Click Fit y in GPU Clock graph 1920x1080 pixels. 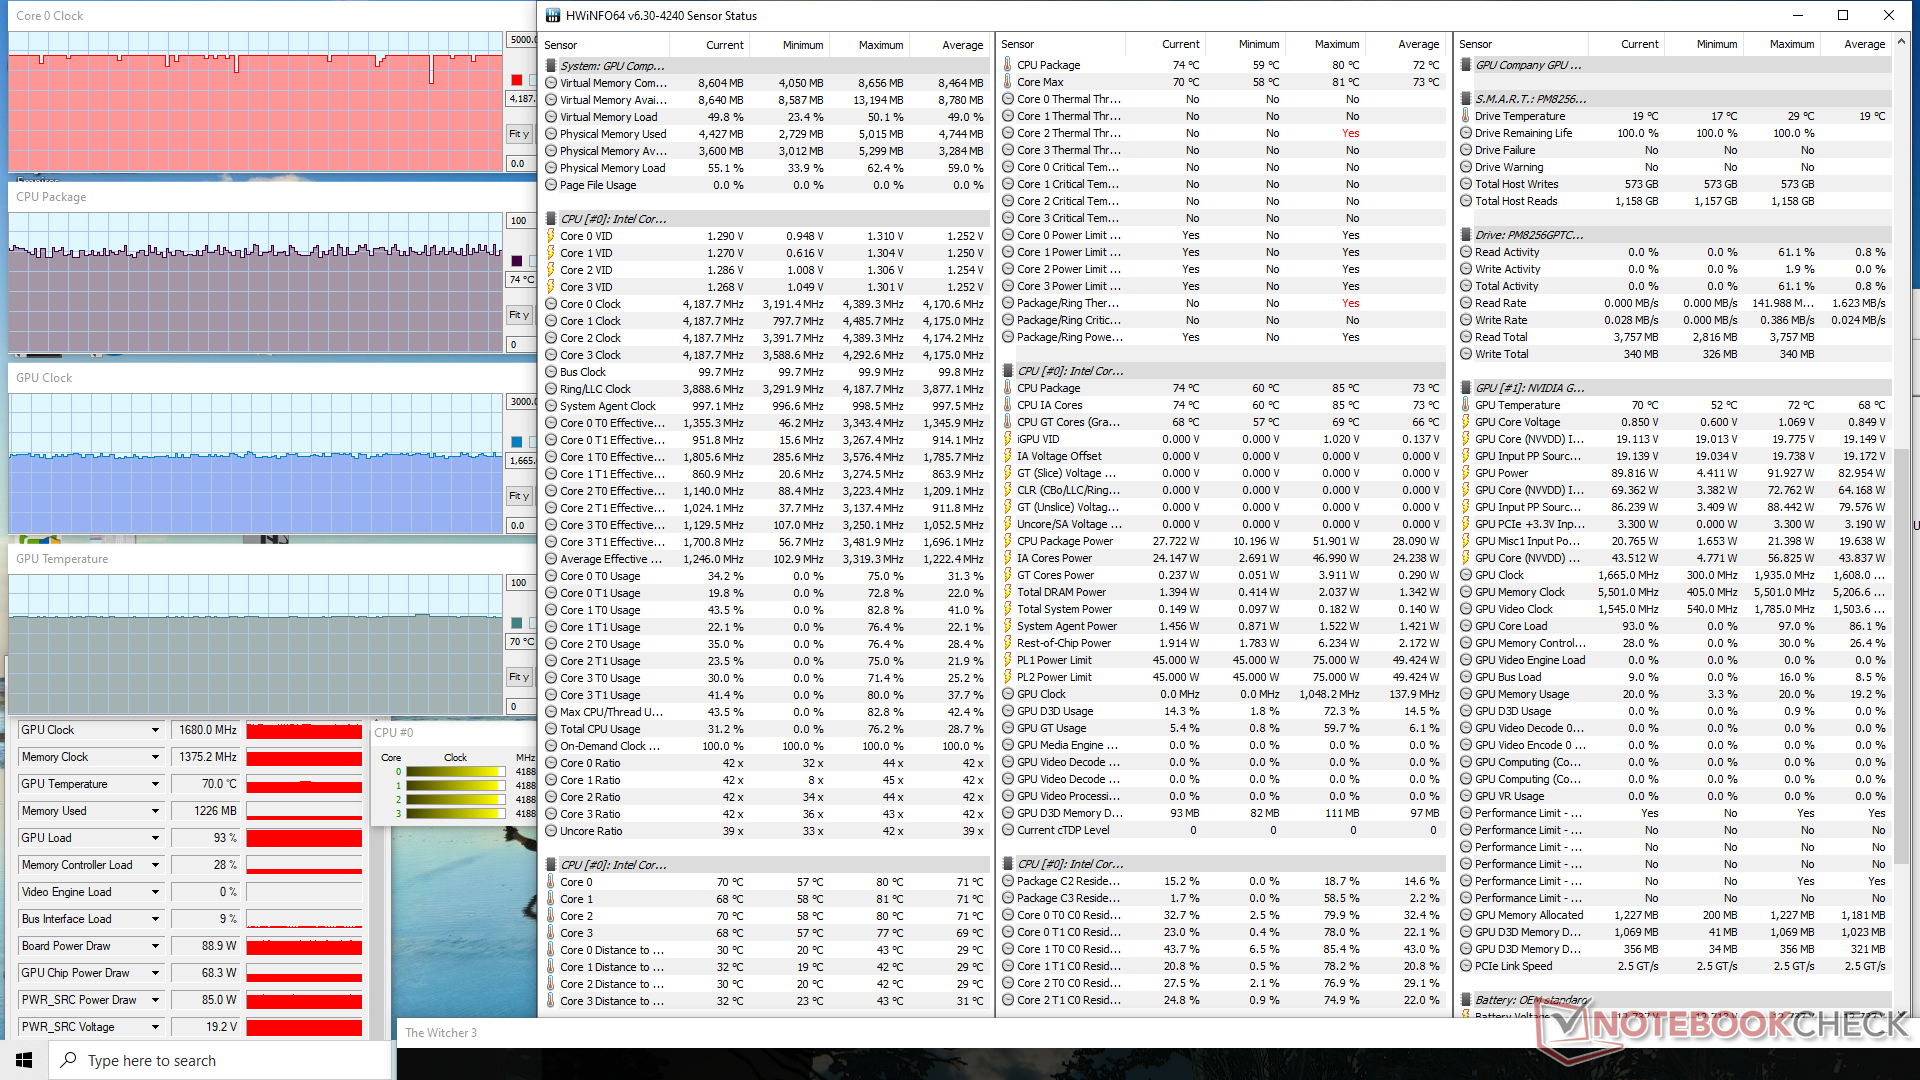click(519, 496)
